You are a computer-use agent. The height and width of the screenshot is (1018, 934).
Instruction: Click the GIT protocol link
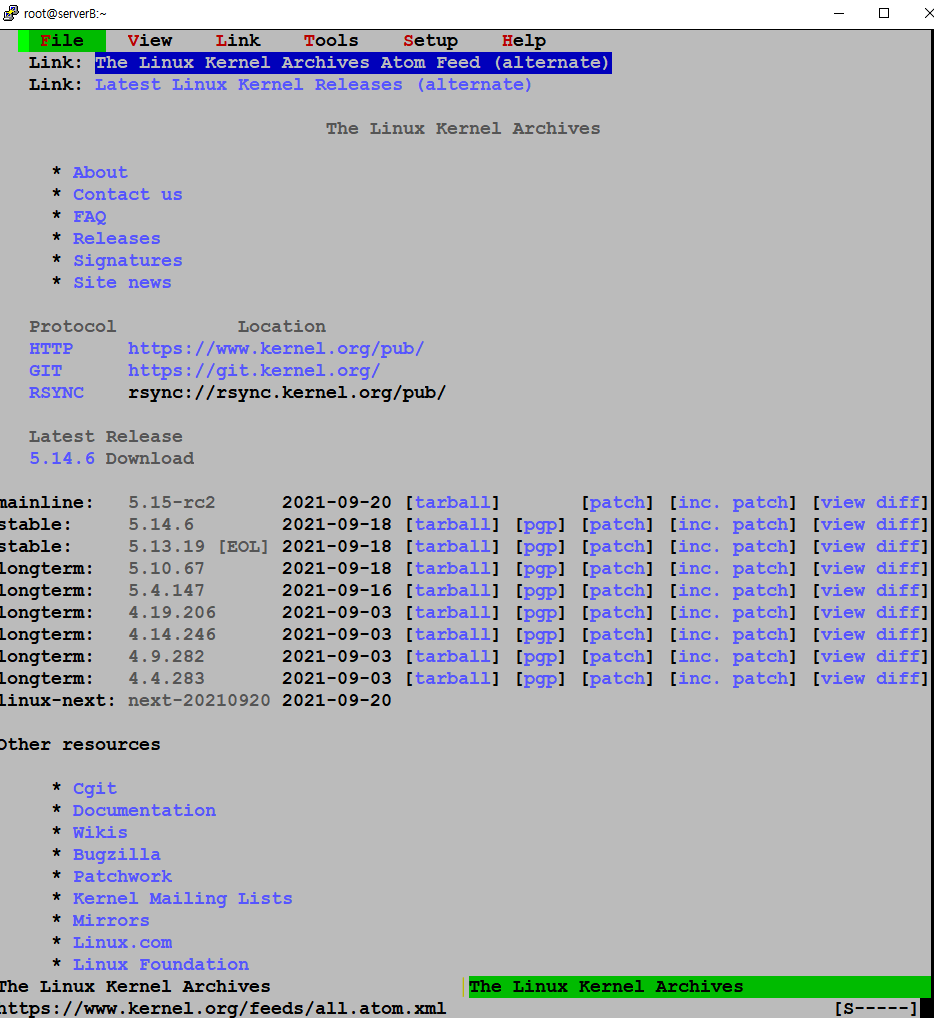point(45,371)
